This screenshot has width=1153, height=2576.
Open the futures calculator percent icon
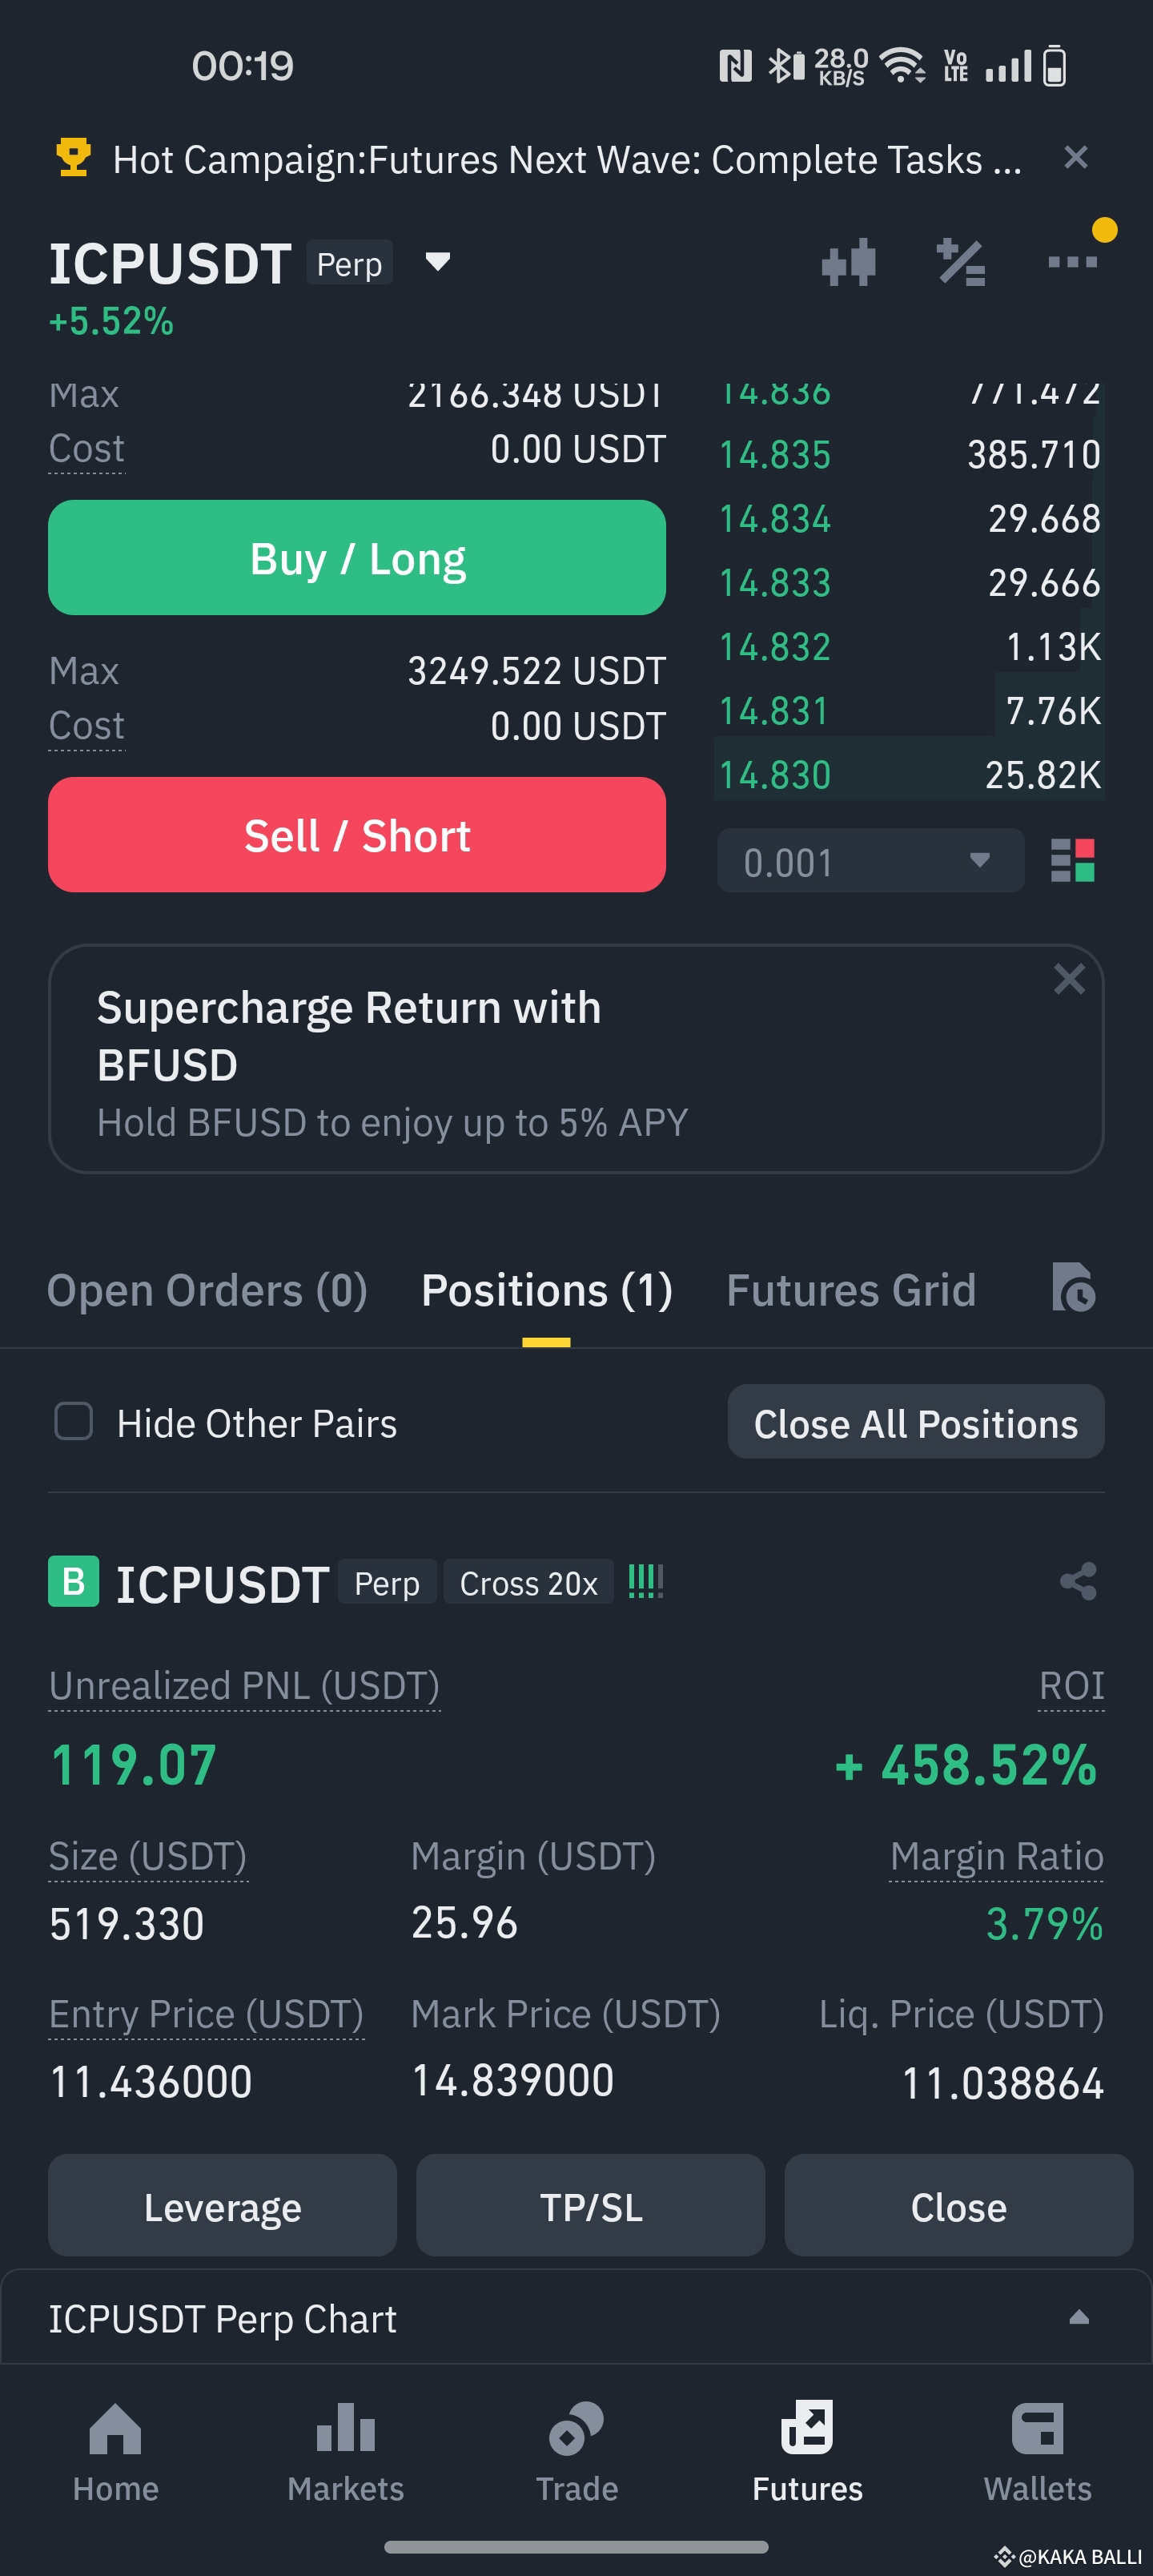click(x=960, y=263)
